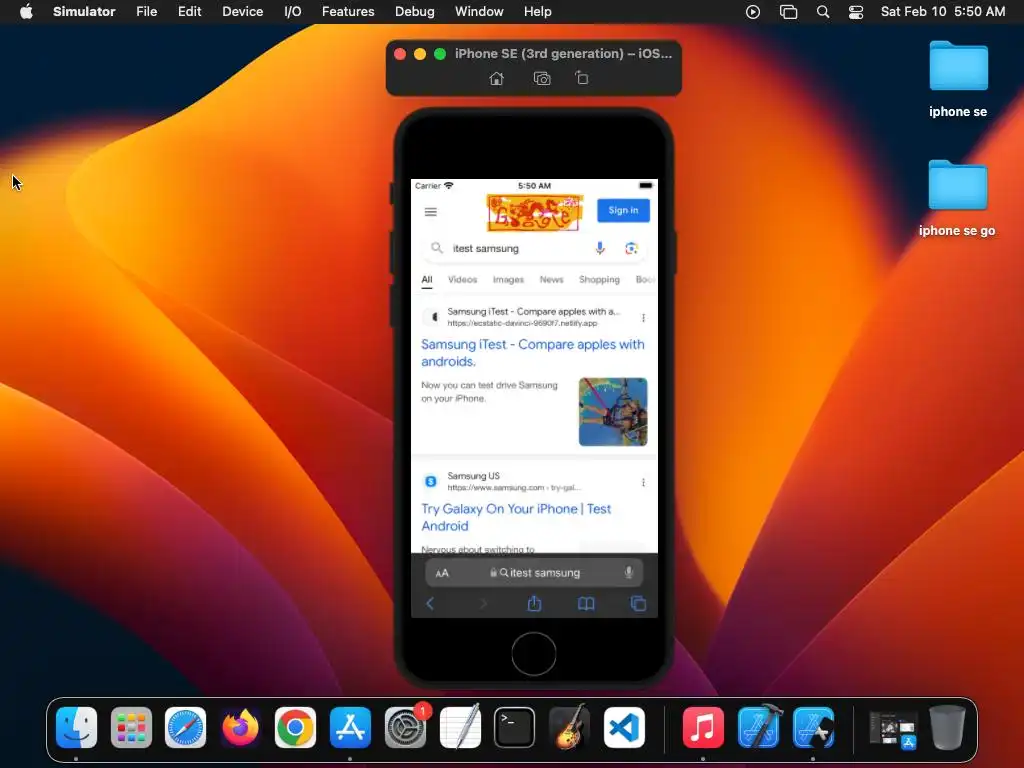Screen dimensions: 1024x768
Task: Open the Features menu
Action: pos(348,12)
